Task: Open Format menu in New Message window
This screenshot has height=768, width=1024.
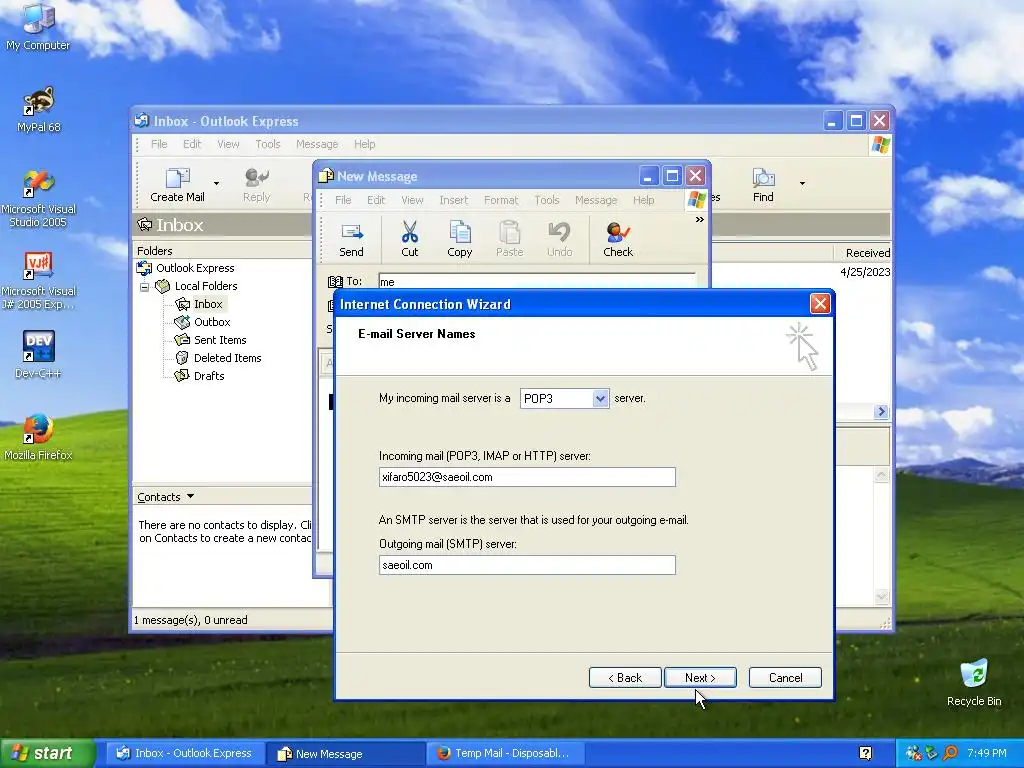Action: point(501,200)
